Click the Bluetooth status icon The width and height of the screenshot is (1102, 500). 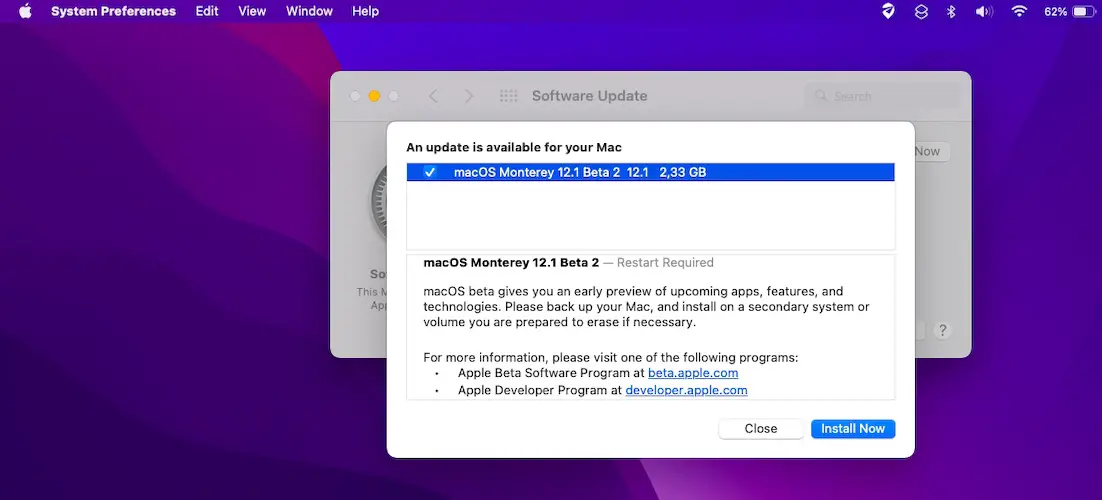952,11
